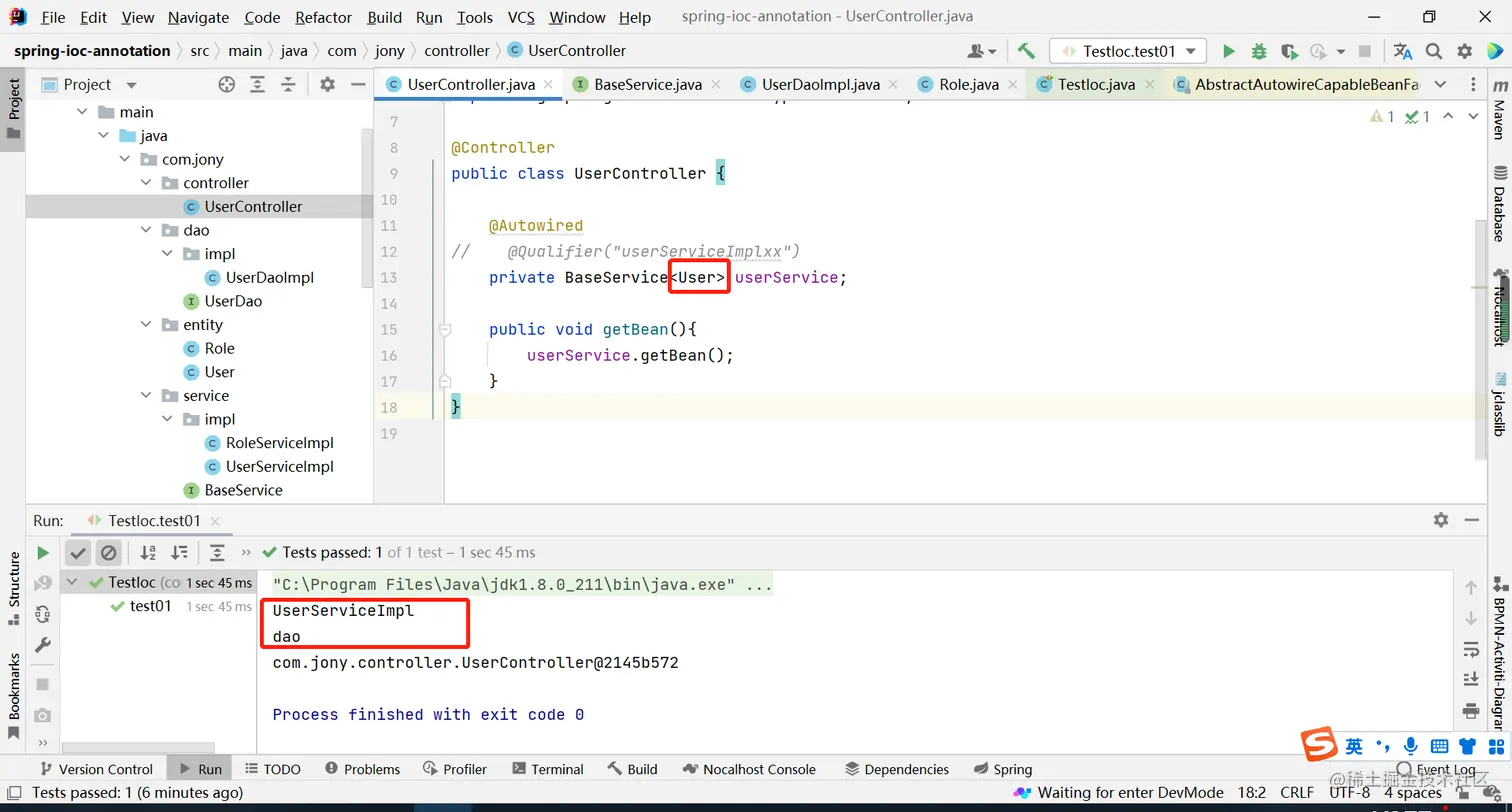
Task: Open IDE settings via the top-right gear
Action: [1465, 51]
